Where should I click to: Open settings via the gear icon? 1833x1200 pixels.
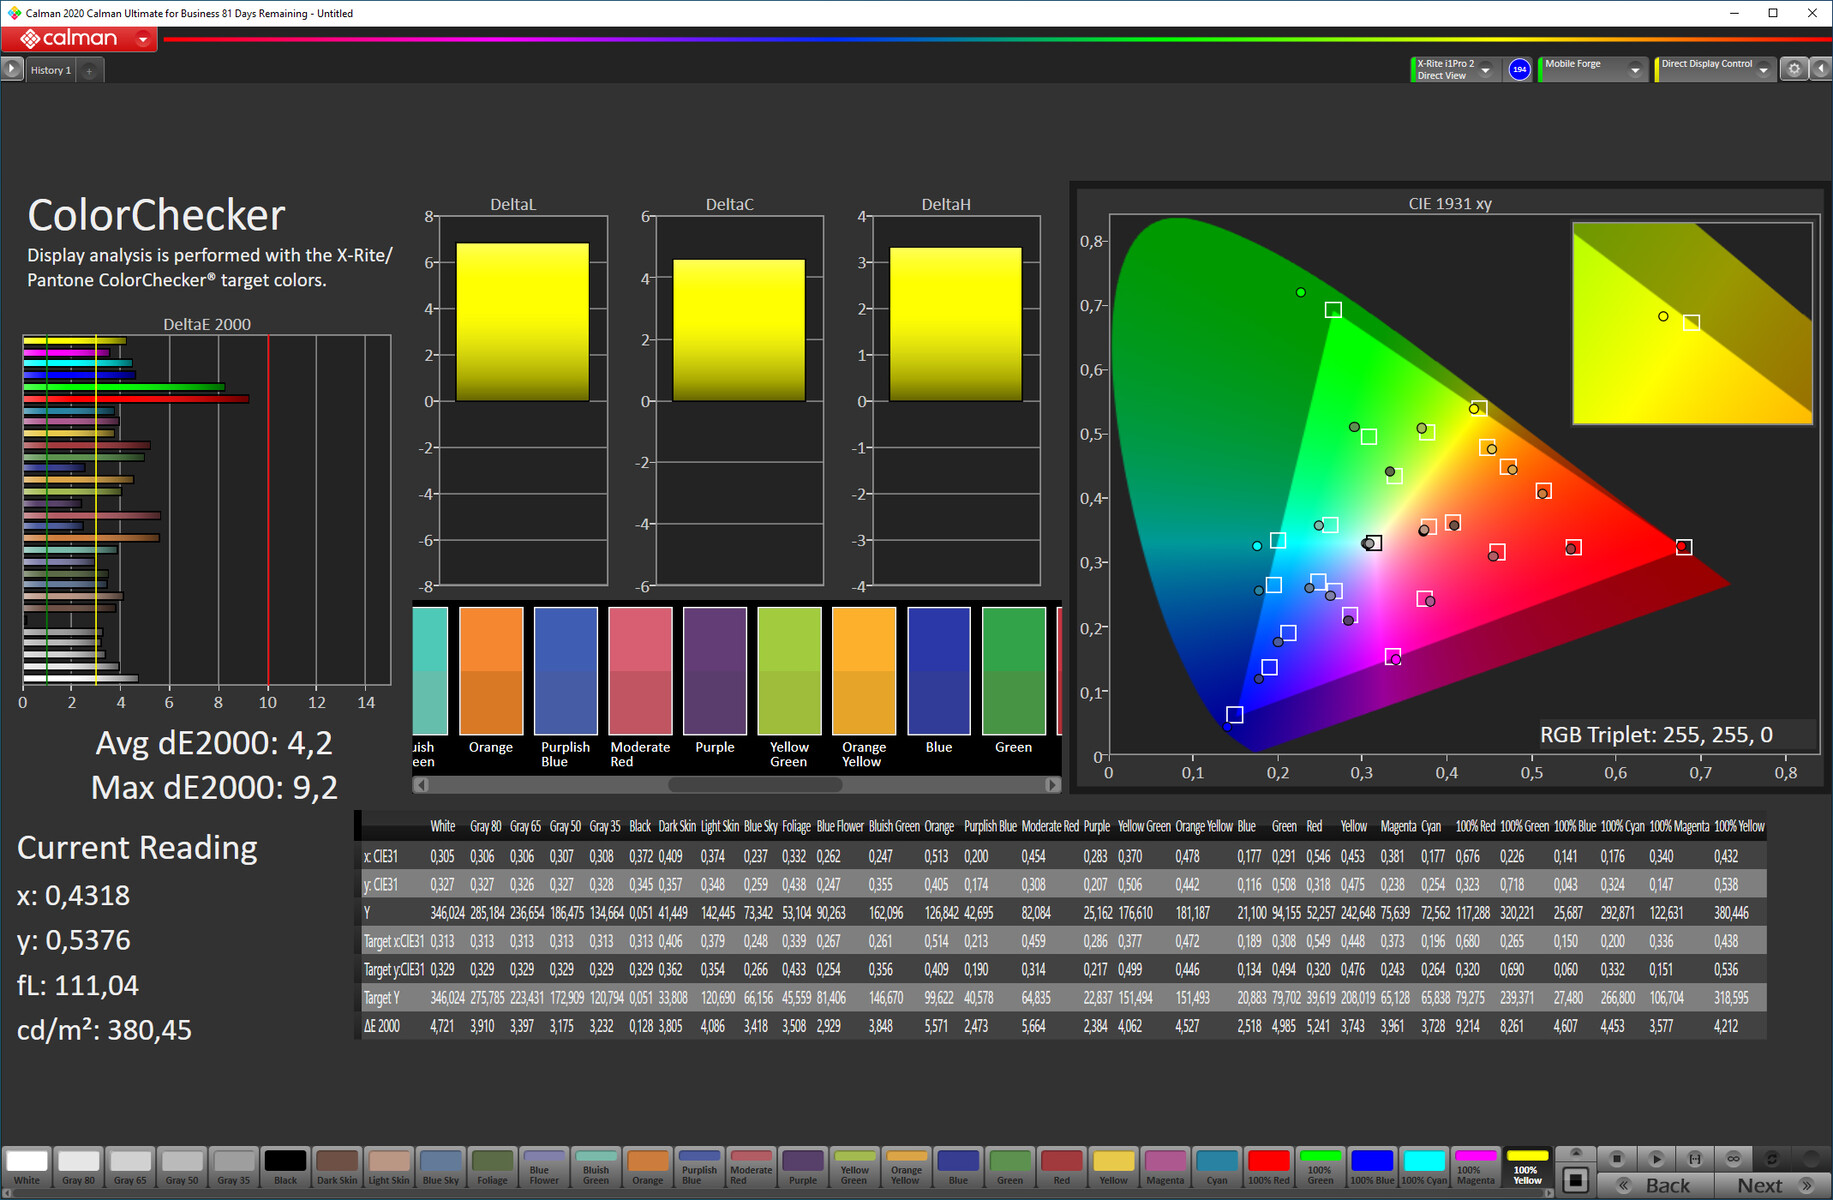(1794, 69)
